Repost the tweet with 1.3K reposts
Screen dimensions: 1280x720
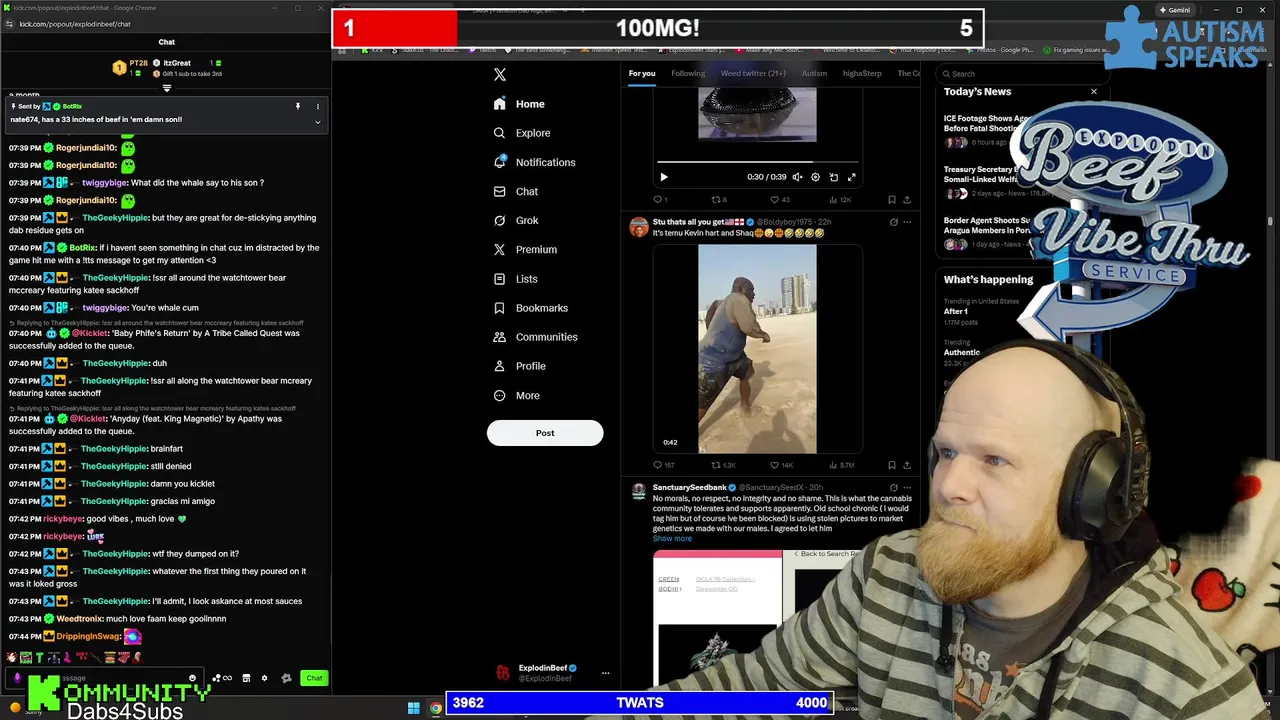pos(723,465)
